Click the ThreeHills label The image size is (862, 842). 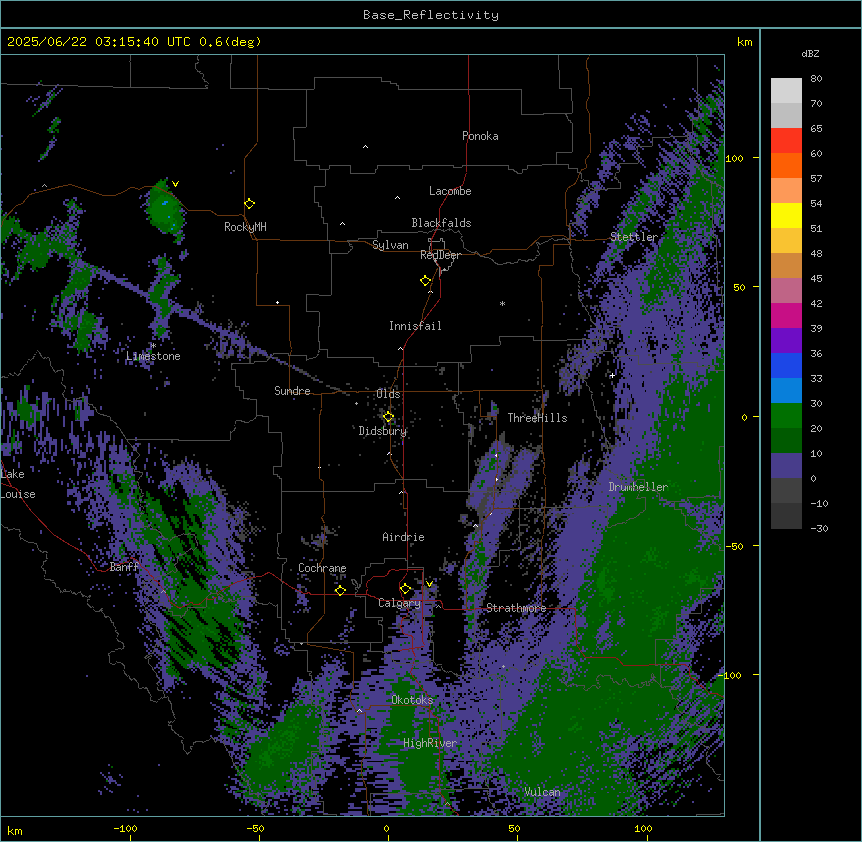537,418
